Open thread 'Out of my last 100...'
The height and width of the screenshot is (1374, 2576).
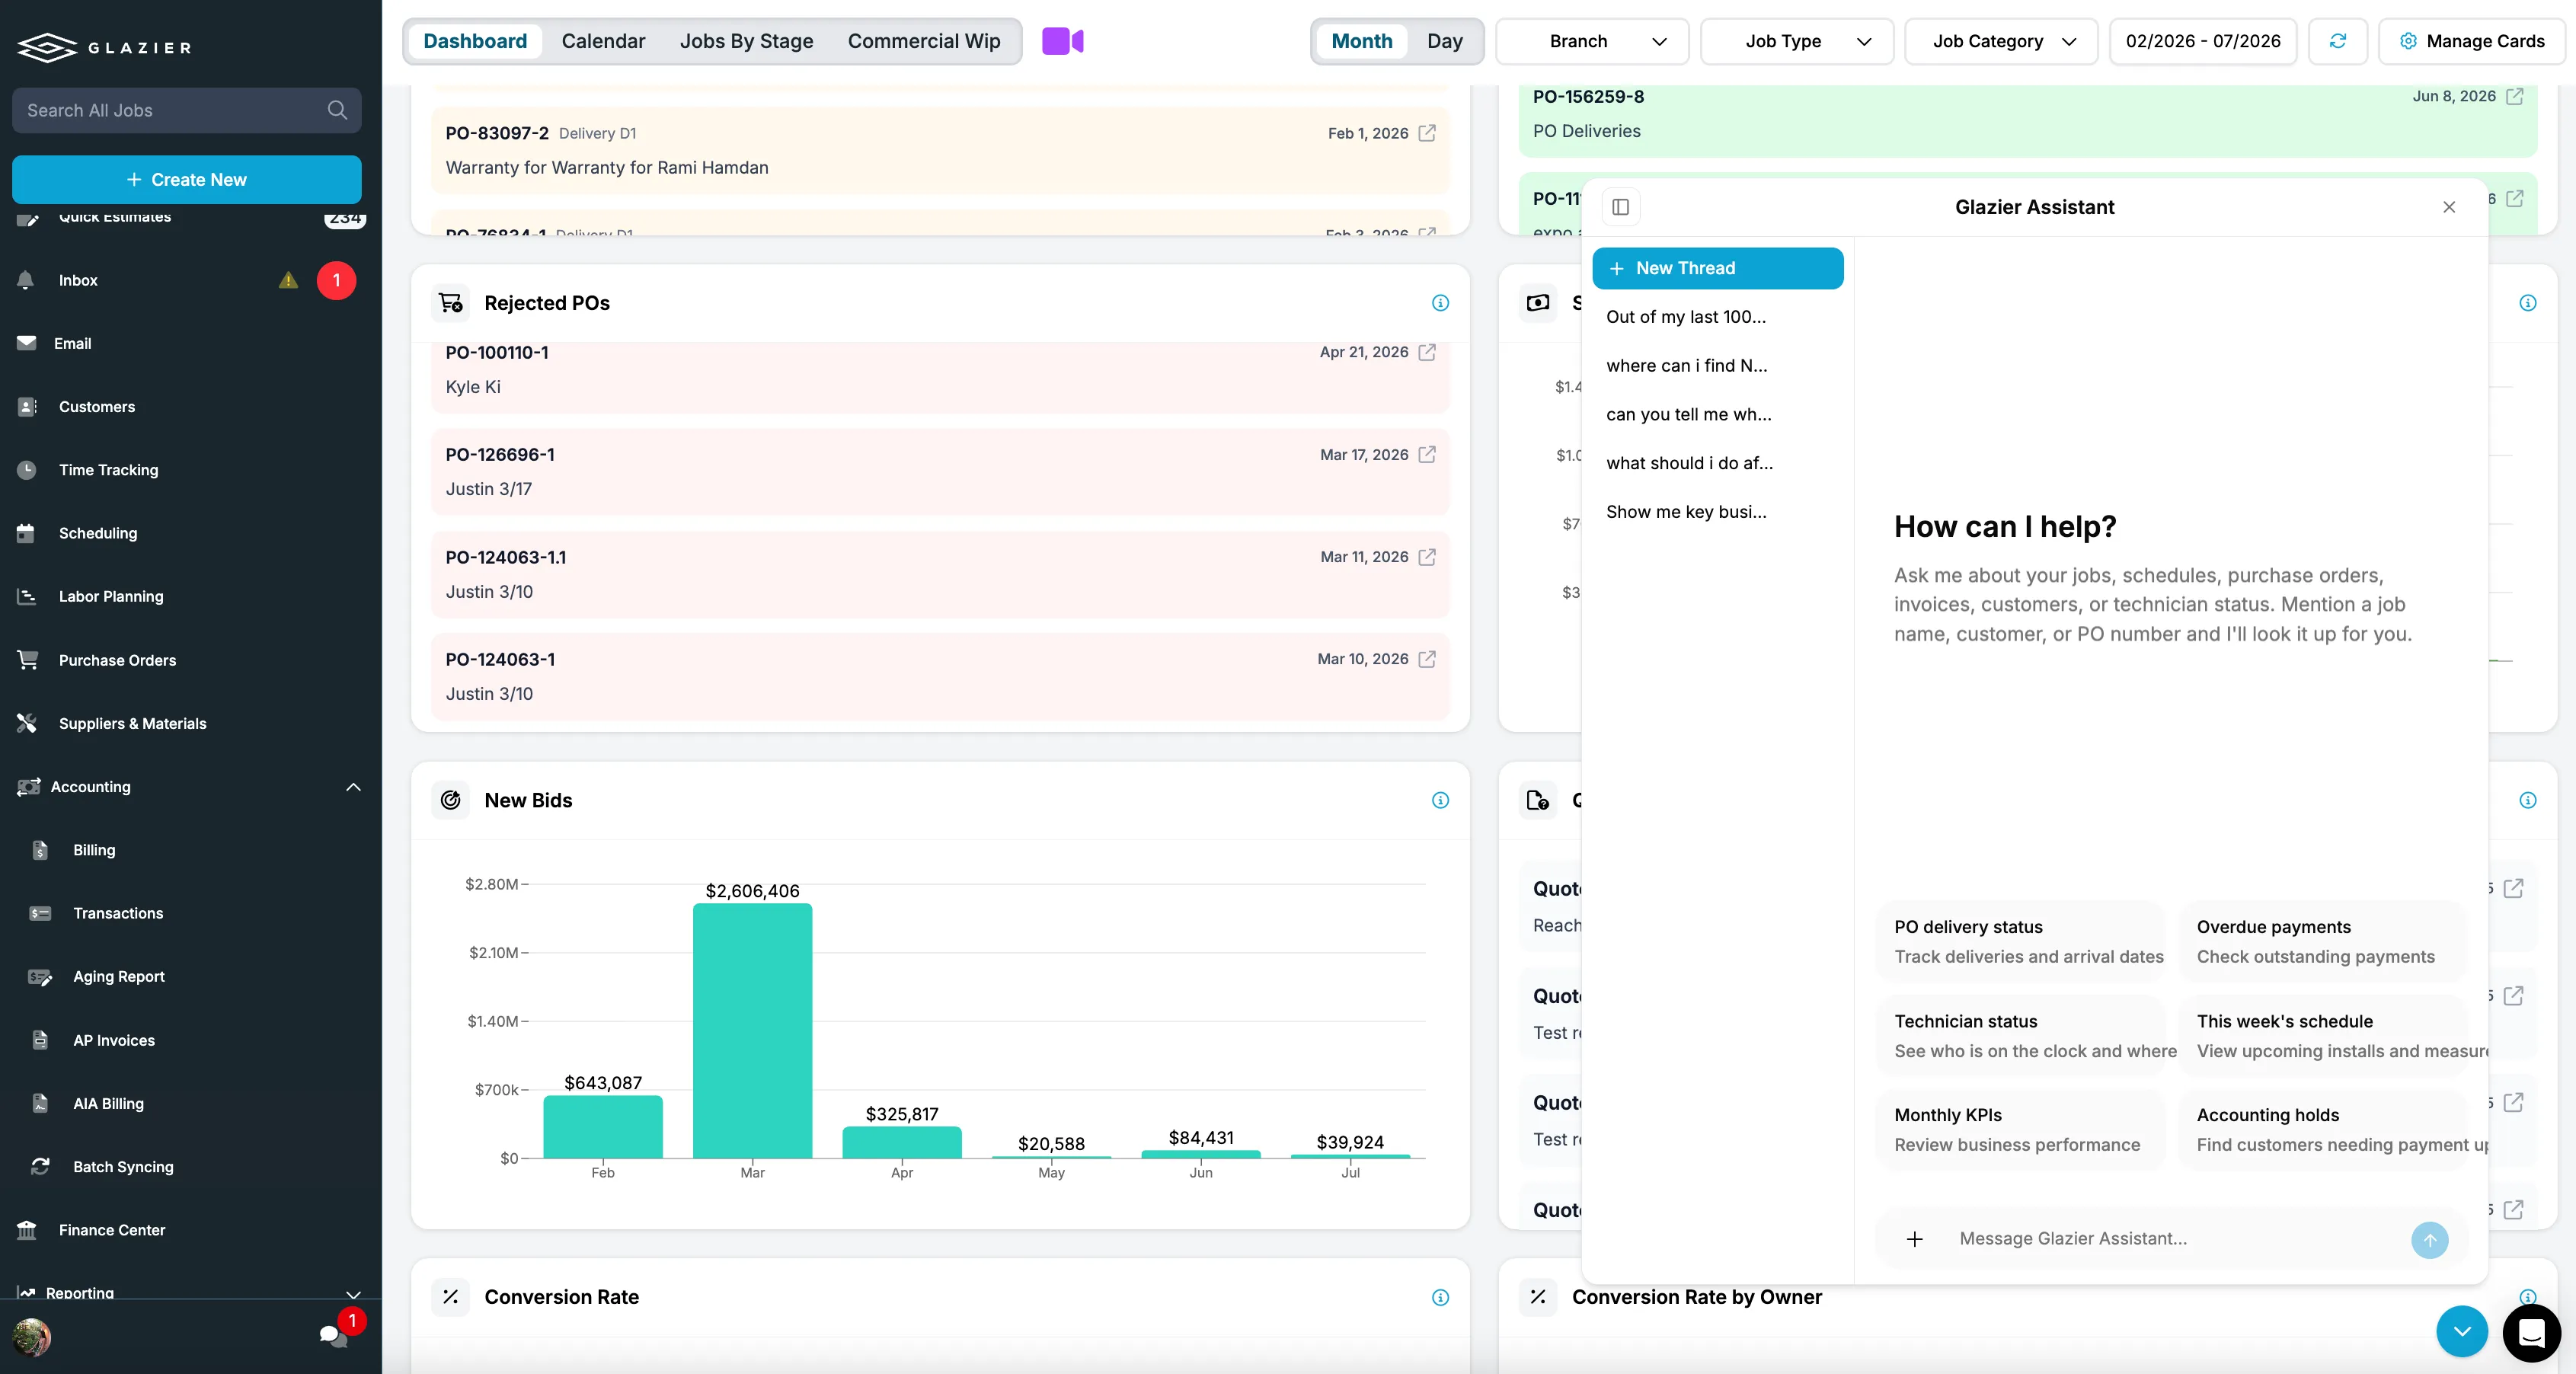pos(1717,317)
